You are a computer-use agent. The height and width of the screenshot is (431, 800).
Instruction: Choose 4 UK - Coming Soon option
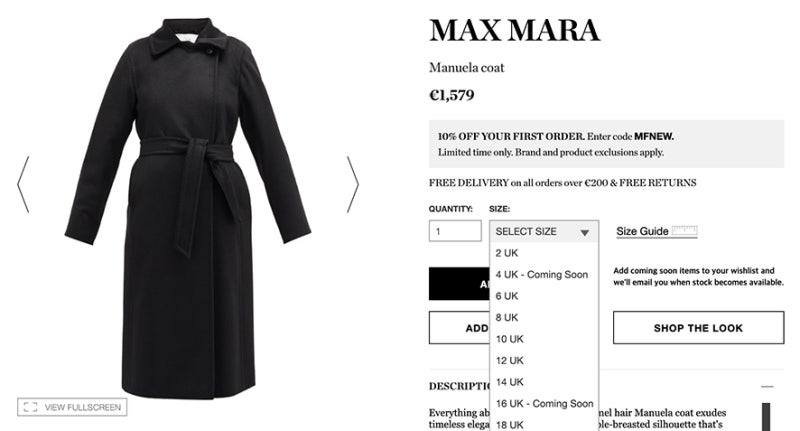point(544,274)
